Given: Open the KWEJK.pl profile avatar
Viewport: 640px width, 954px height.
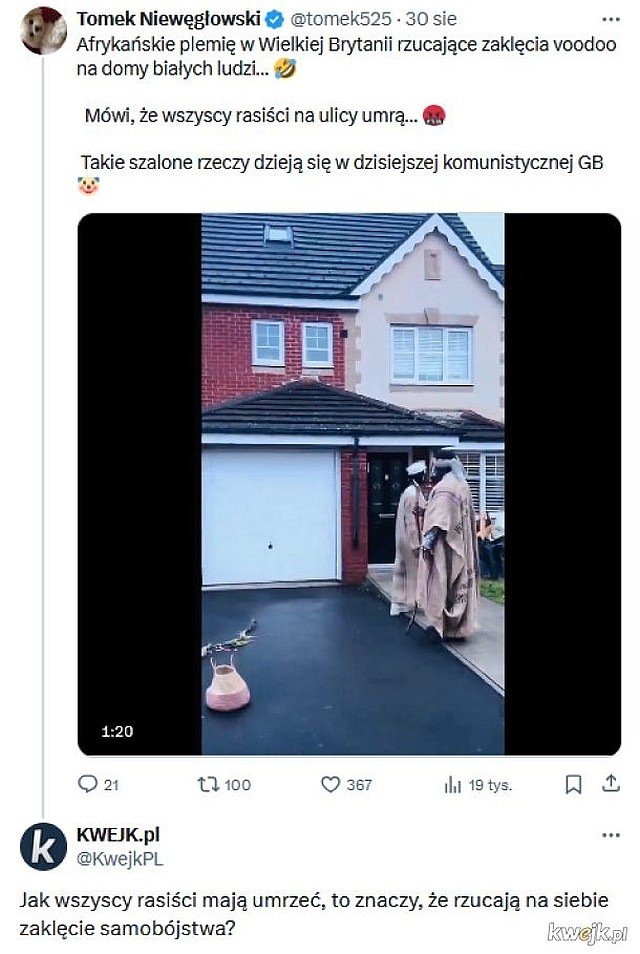Looking at the screenshot, I should click(43, 846).
